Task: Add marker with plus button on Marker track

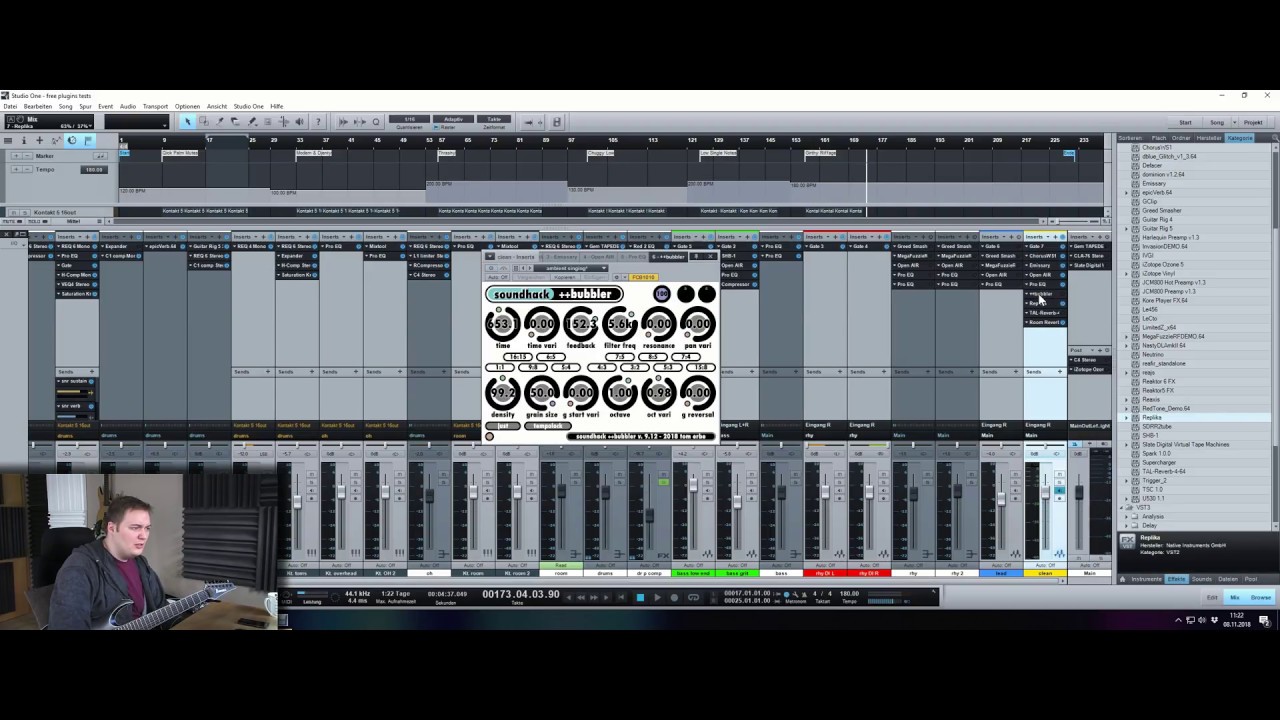Action: tap(16, 156)
